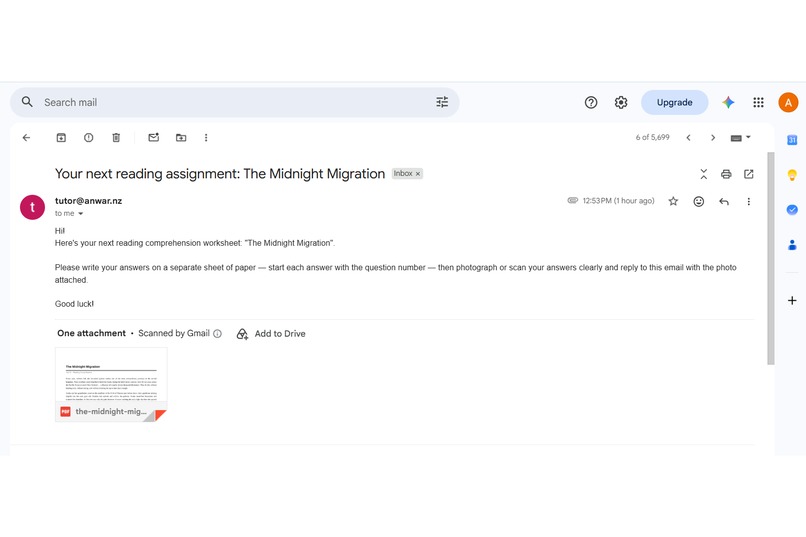806x537 pixels.
Task: Report this email as spam
Action: coord(88,138)
